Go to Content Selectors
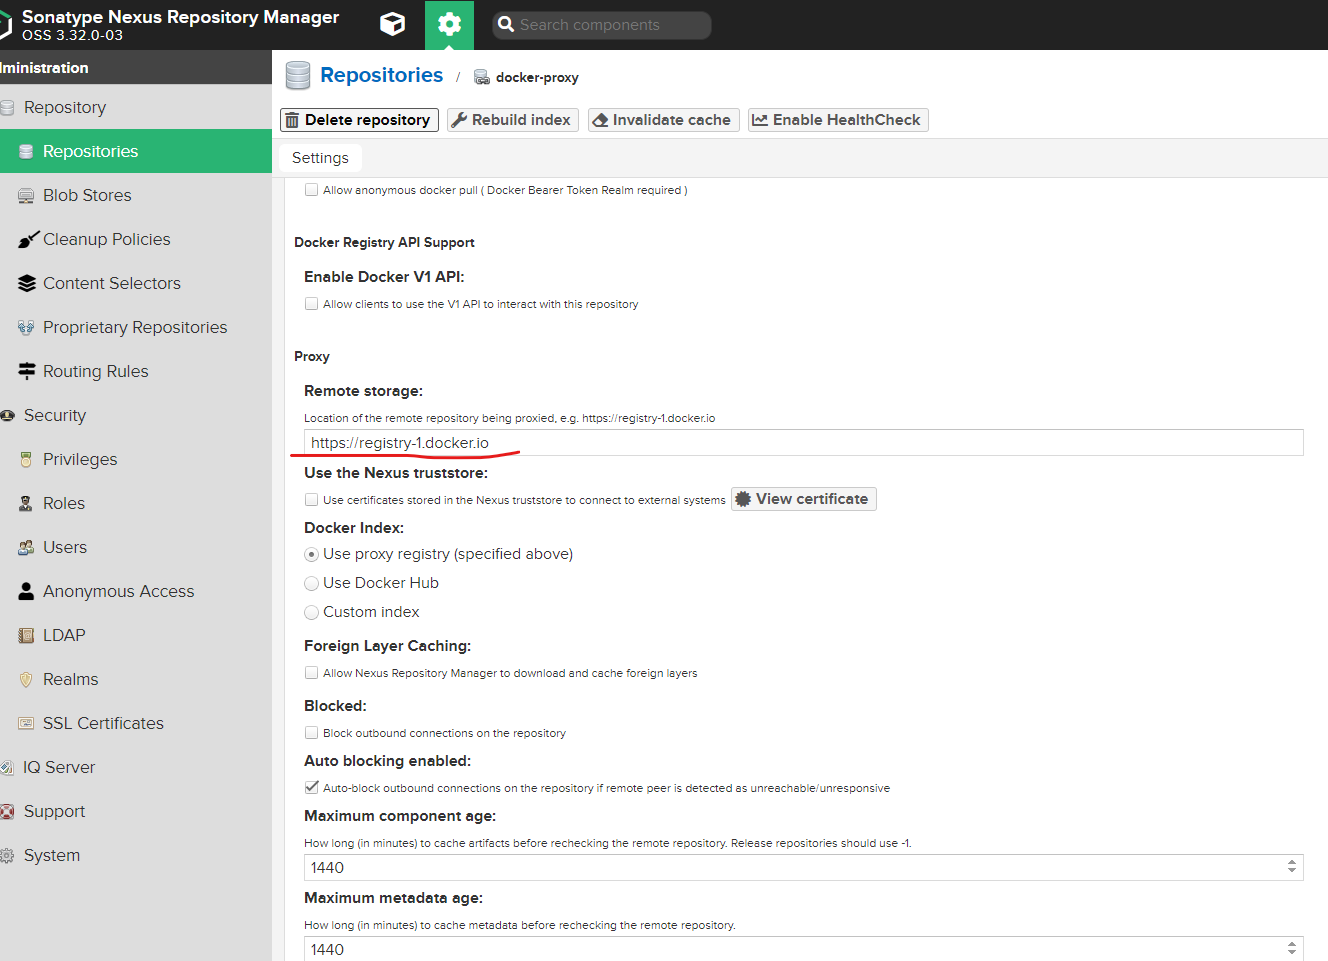The image size is (1328, 961). tap(111, 283)
